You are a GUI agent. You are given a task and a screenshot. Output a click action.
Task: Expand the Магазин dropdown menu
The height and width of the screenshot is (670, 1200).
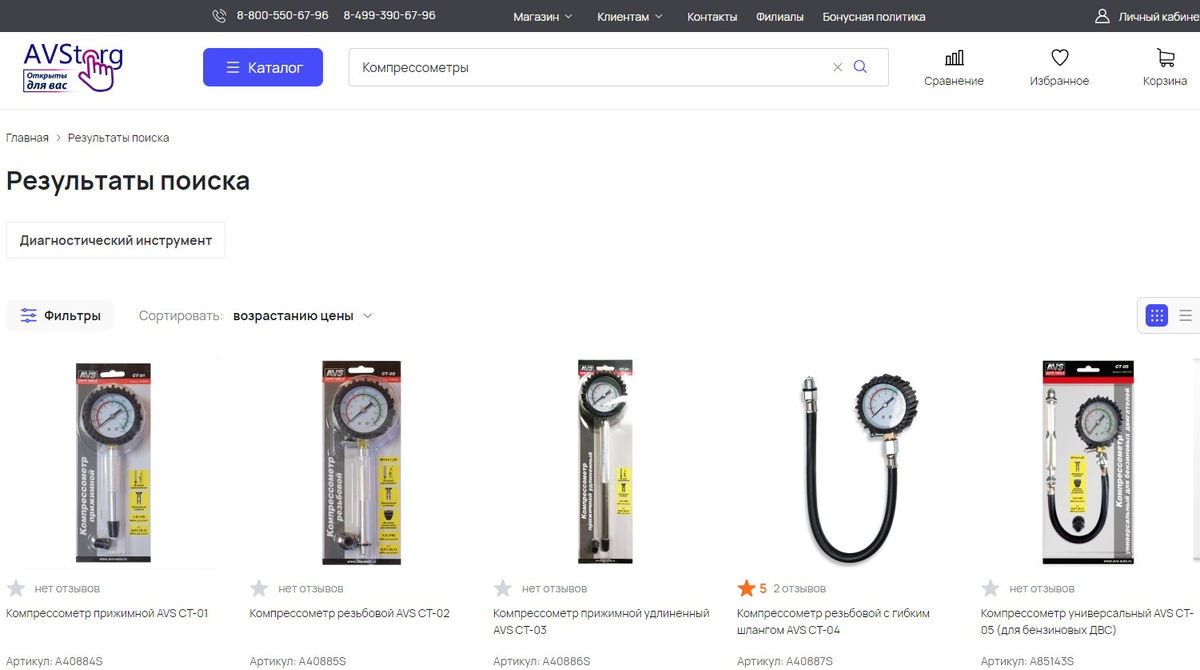click(x=543, y=17)
